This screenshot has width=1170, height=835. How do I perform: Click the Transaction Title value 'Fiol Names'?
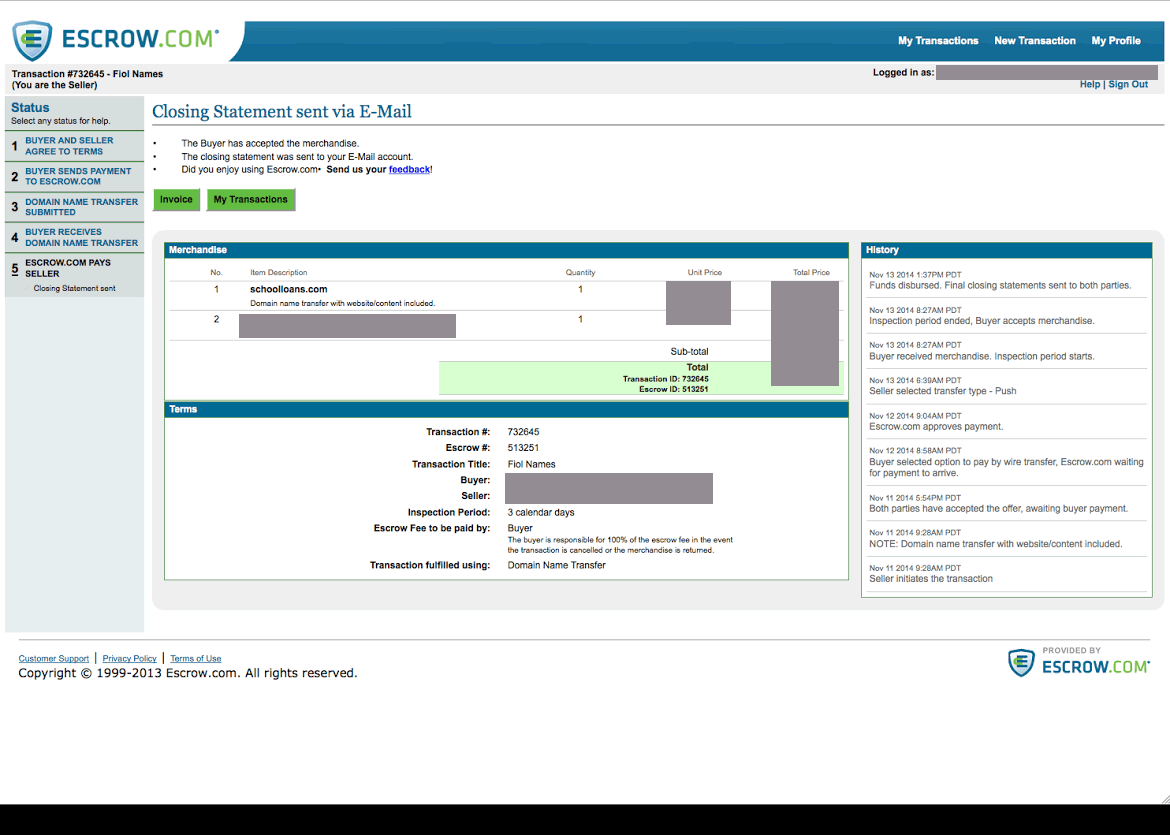pyautogui.click(x=531, y=464)
